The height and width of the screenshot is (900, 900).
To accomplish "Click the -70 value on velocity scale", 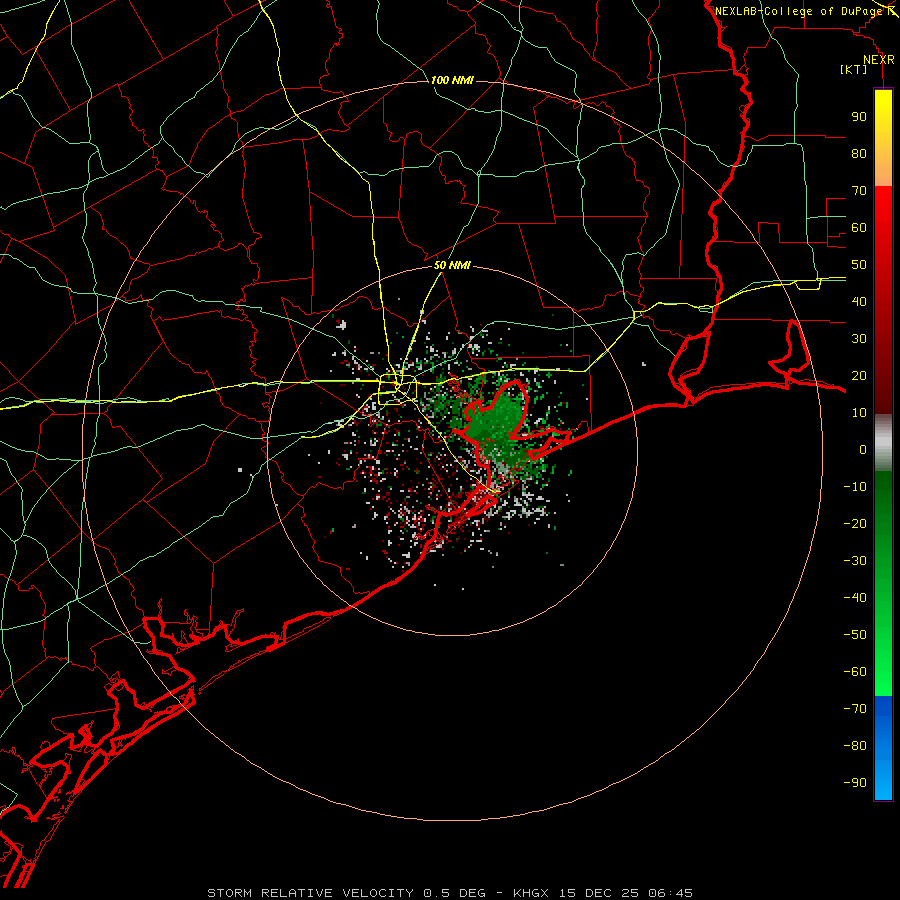I will coord(855,709).
